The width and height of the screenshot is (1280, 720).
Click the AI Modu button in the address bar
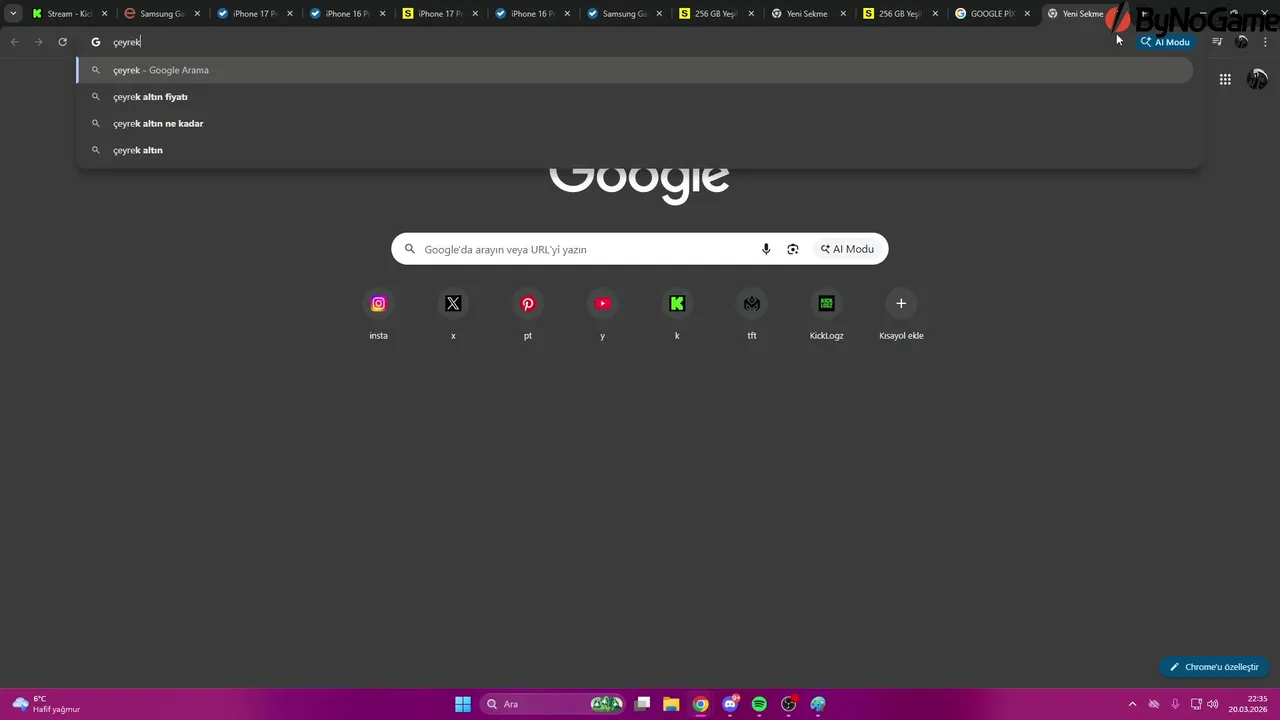click(x=1165, y=42)
